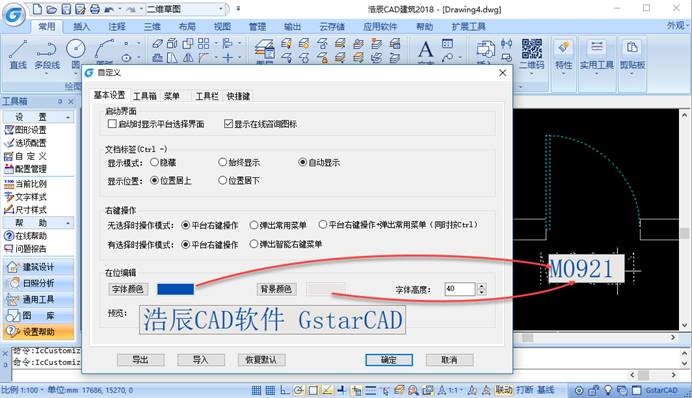Screen dimensions: 692x398
Task: Select the arc drawing tool
Action: (104, 49)
